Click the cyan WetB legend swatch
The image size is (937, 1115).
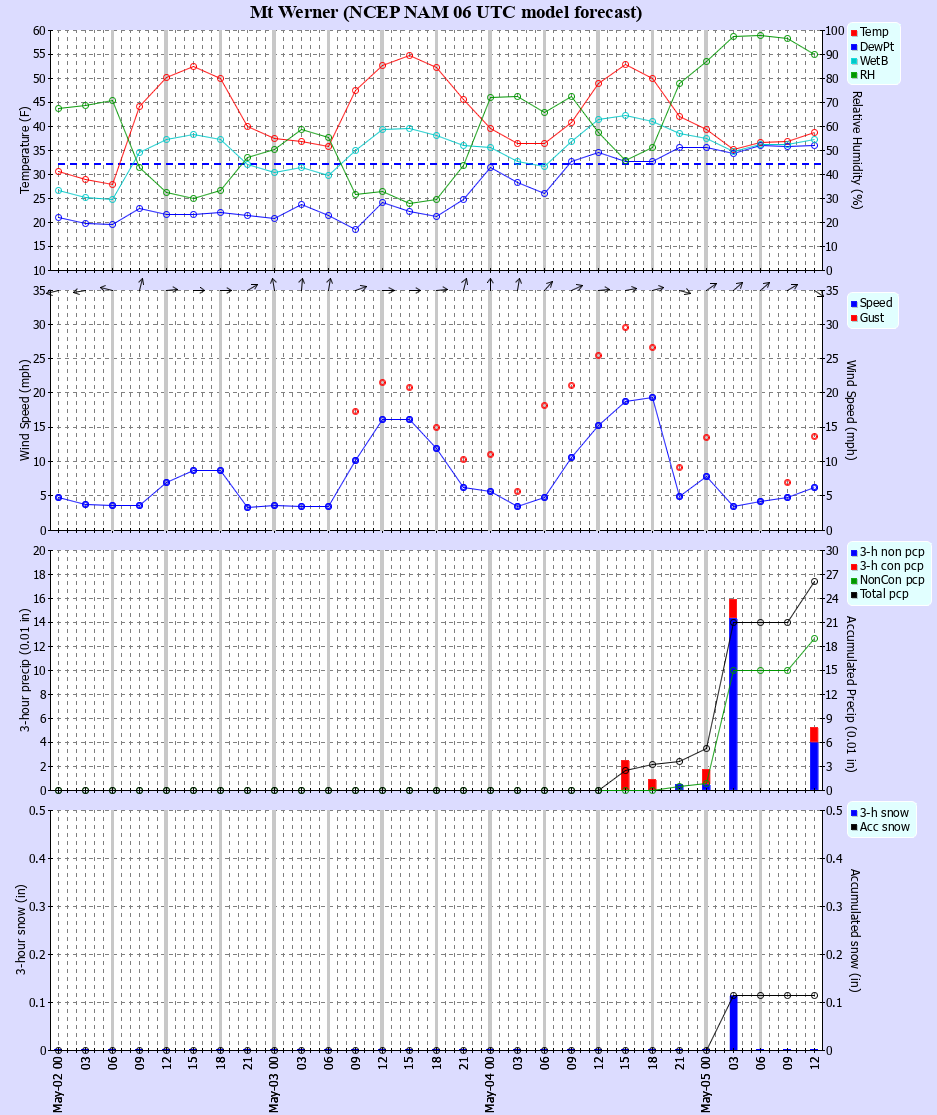click(854, 61)
